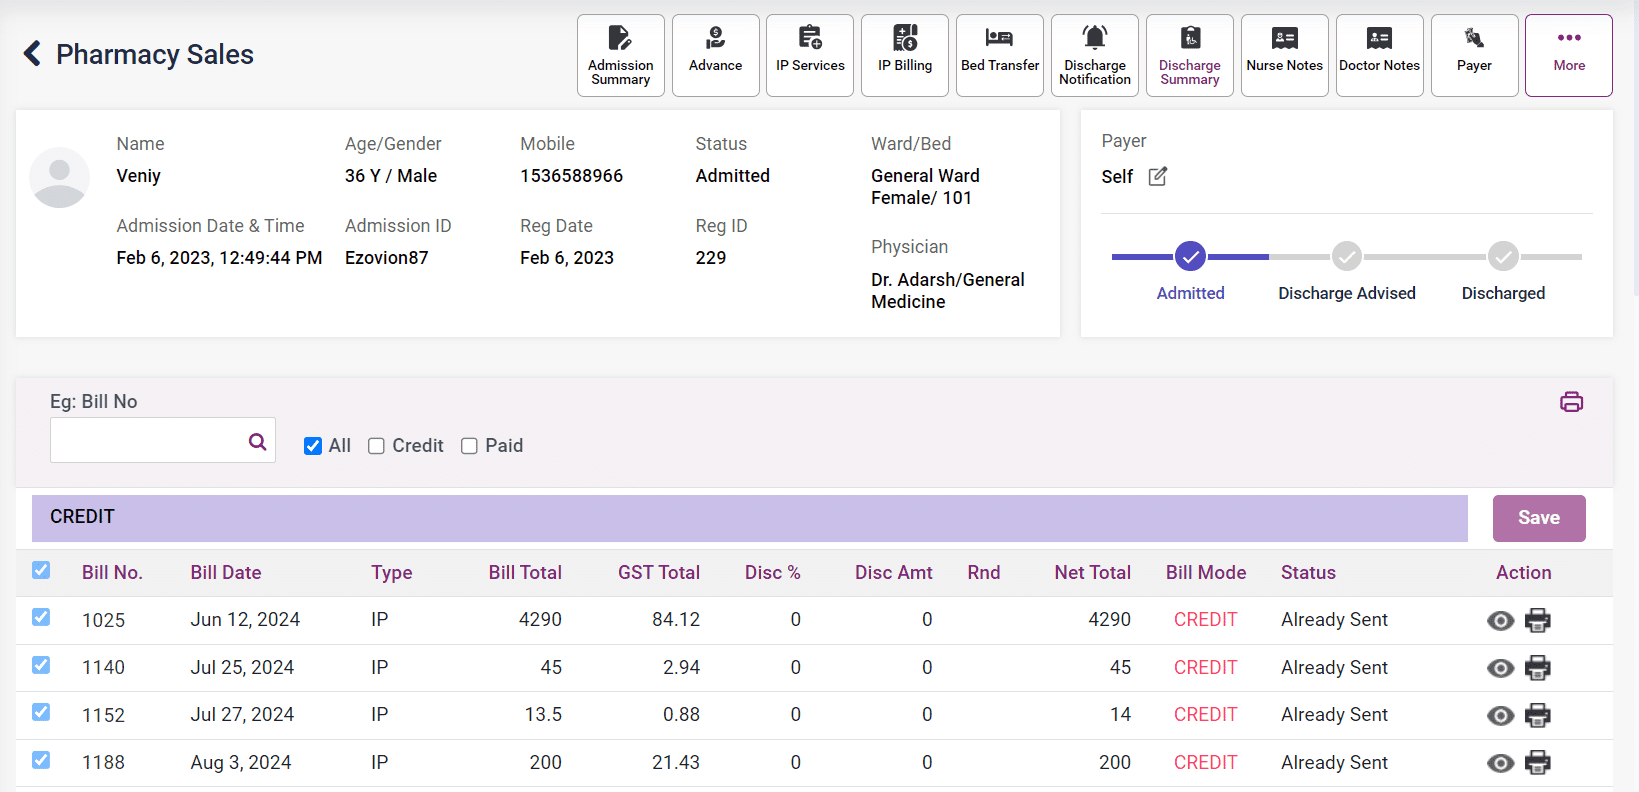Screen dimensions: 1639x792
Task: Uncheck the All filter checkbox
Action: (313, 446)
